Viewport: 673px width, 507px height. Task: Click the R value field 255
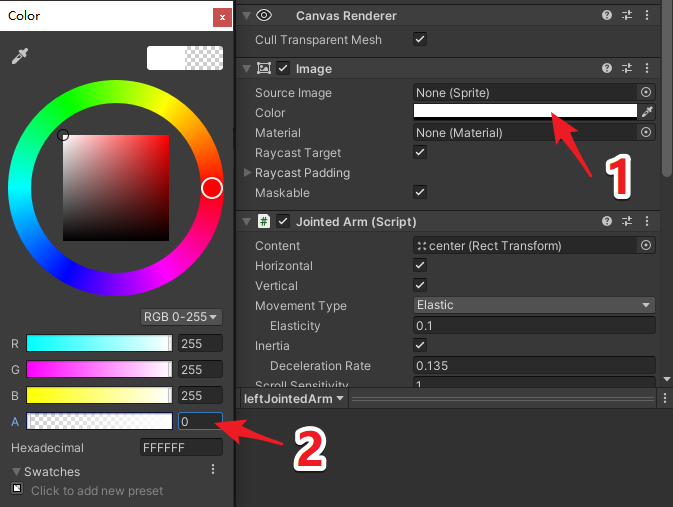200,343
